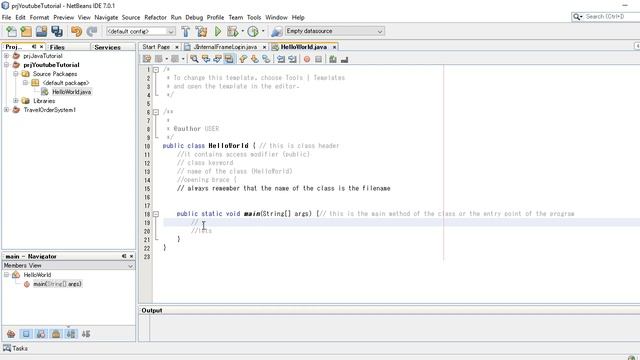
Task: Click the Last Edit icon in editor toolbar
Action: 147,59
